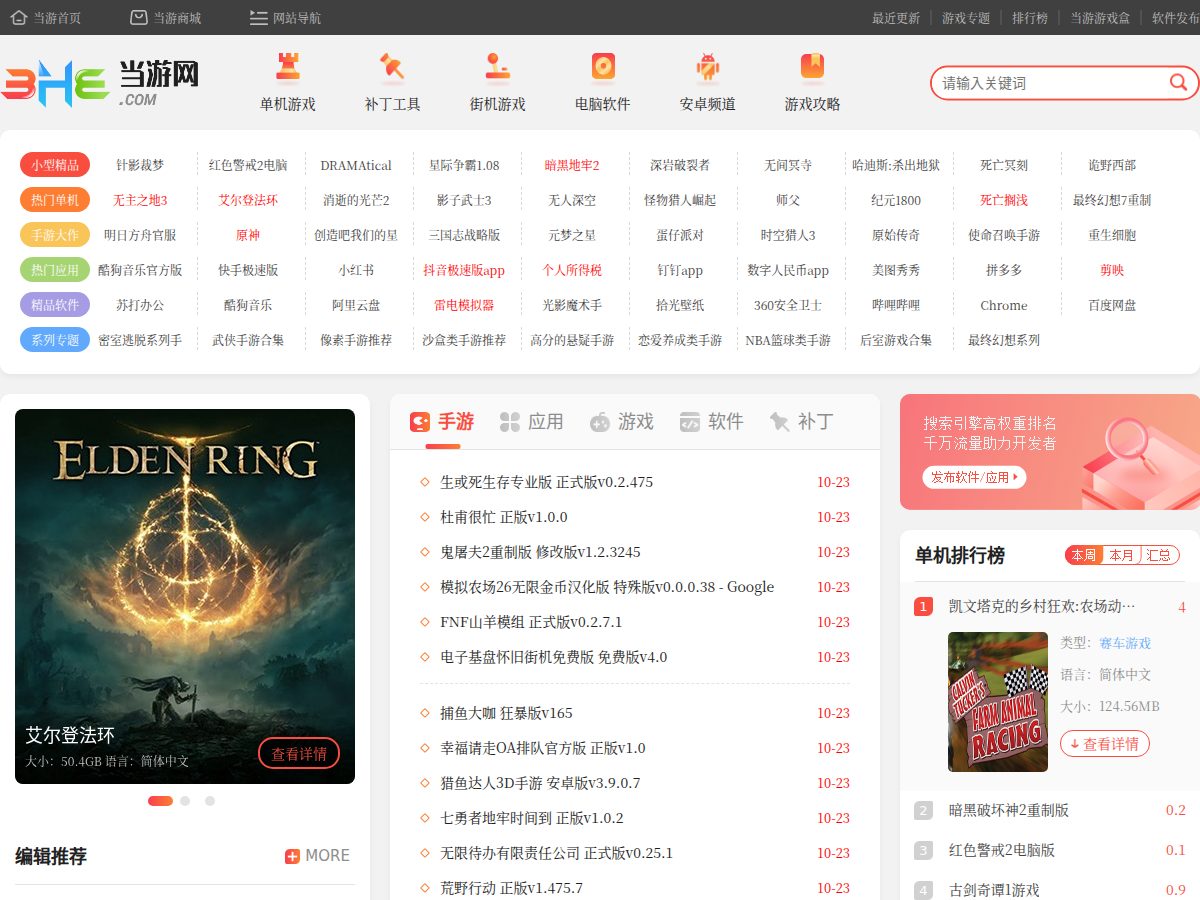The image size is (1200, 900).
Task: Open 电脑软件 disc icon
Action: [x=603, y=67]
